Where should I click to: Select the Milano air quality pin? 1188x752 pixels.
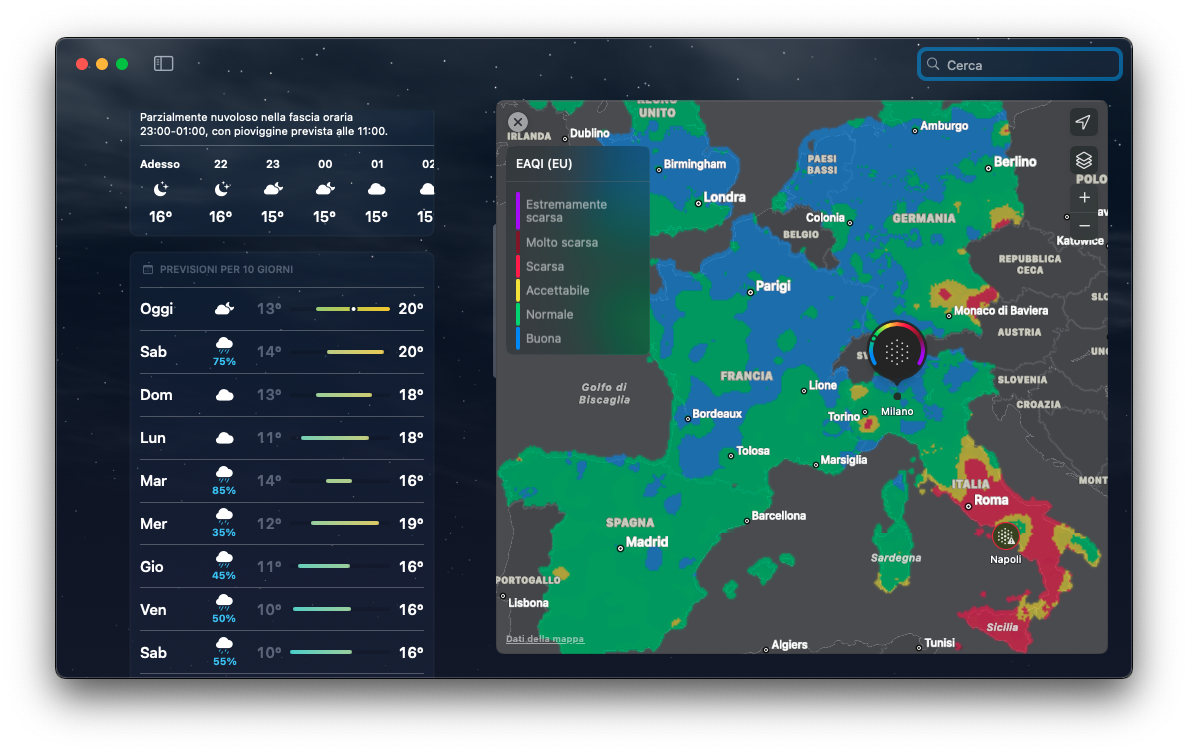(x=897, y=351)
